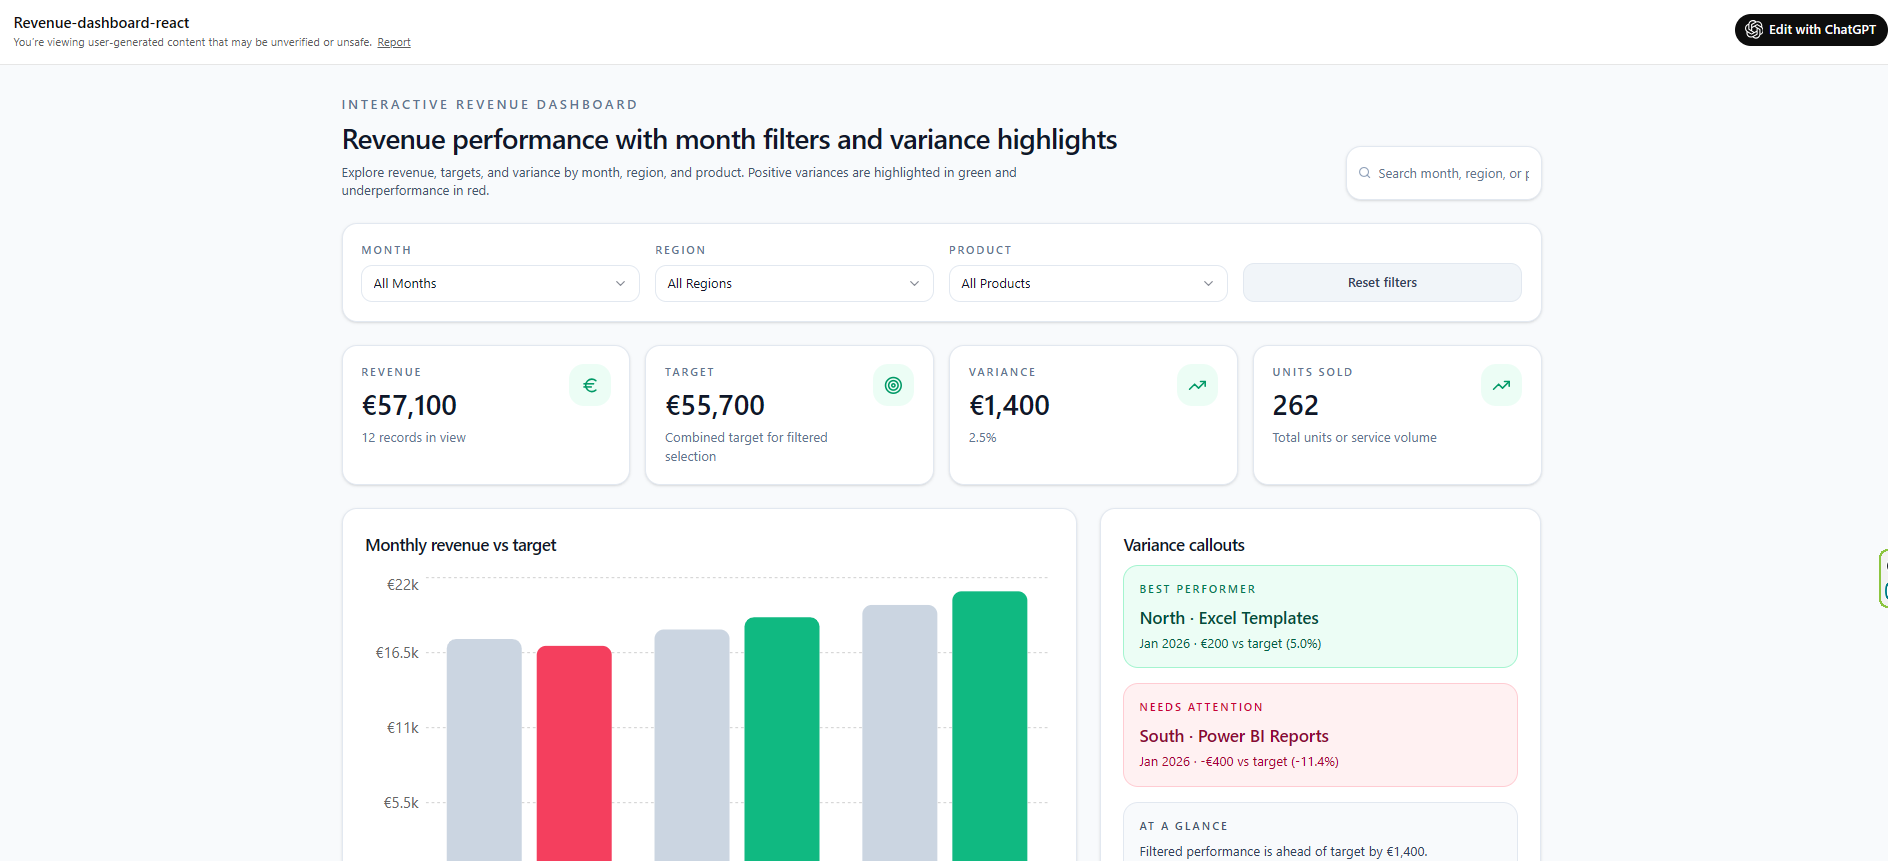The image size is (1888, 861).
Task: Click the €5.5k axis label
Action: tap(401, 803)
